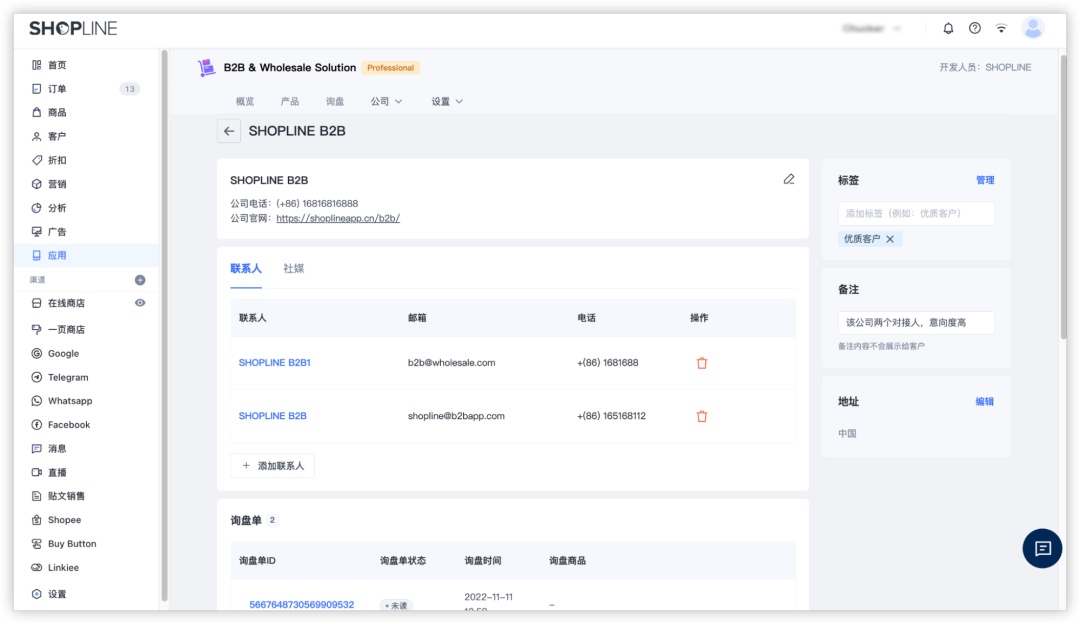Open the account store name dropdown

(x=871, y=29)
